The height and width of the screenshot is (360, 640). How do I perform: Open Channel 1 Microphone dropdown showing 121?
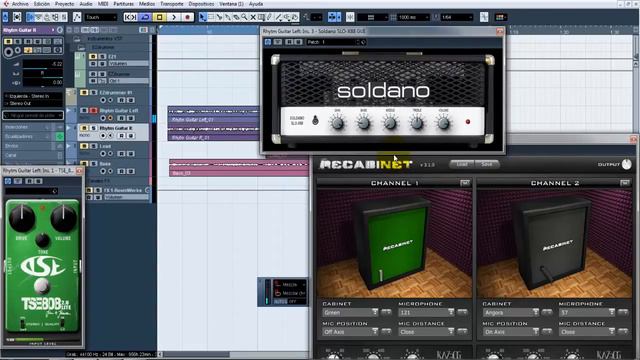point(427,312)
